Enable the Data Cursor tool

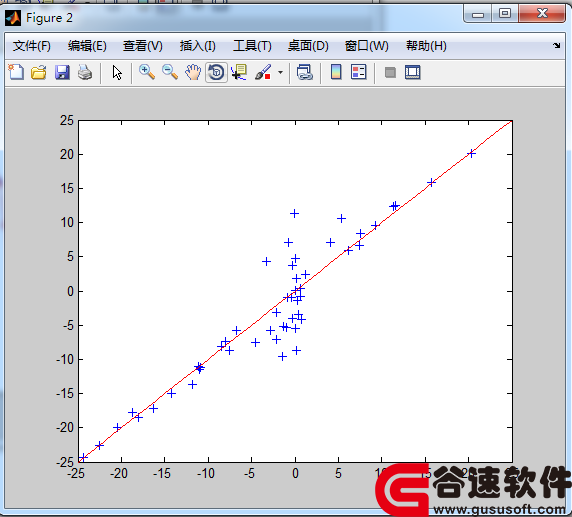[x=239, y=72]
